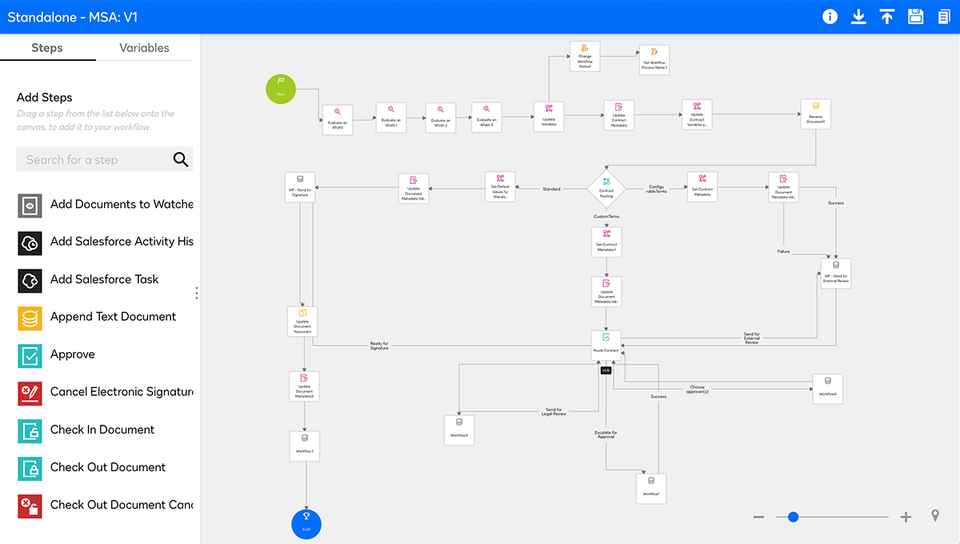Click the zoom slider handle
Screen dimensions: 960x544
click(793, 517)
